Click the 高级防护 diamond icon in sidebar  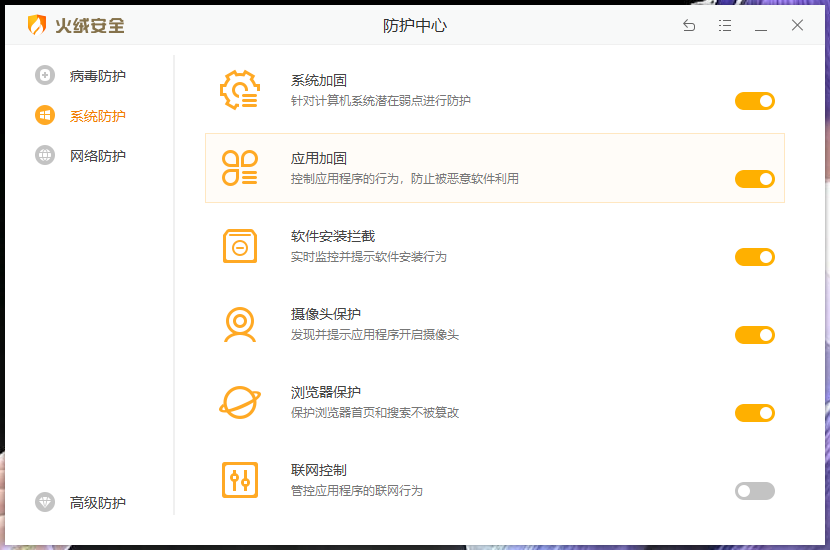click(x=45, y=502)
